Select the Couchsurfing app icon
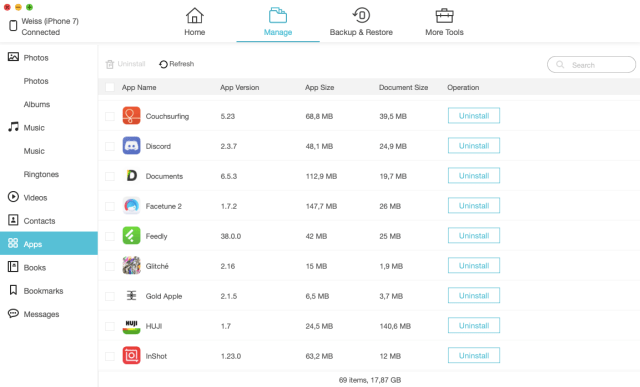The width and height of the screenshot is (640, 387). pyautogui.click(x=131, y=116)
